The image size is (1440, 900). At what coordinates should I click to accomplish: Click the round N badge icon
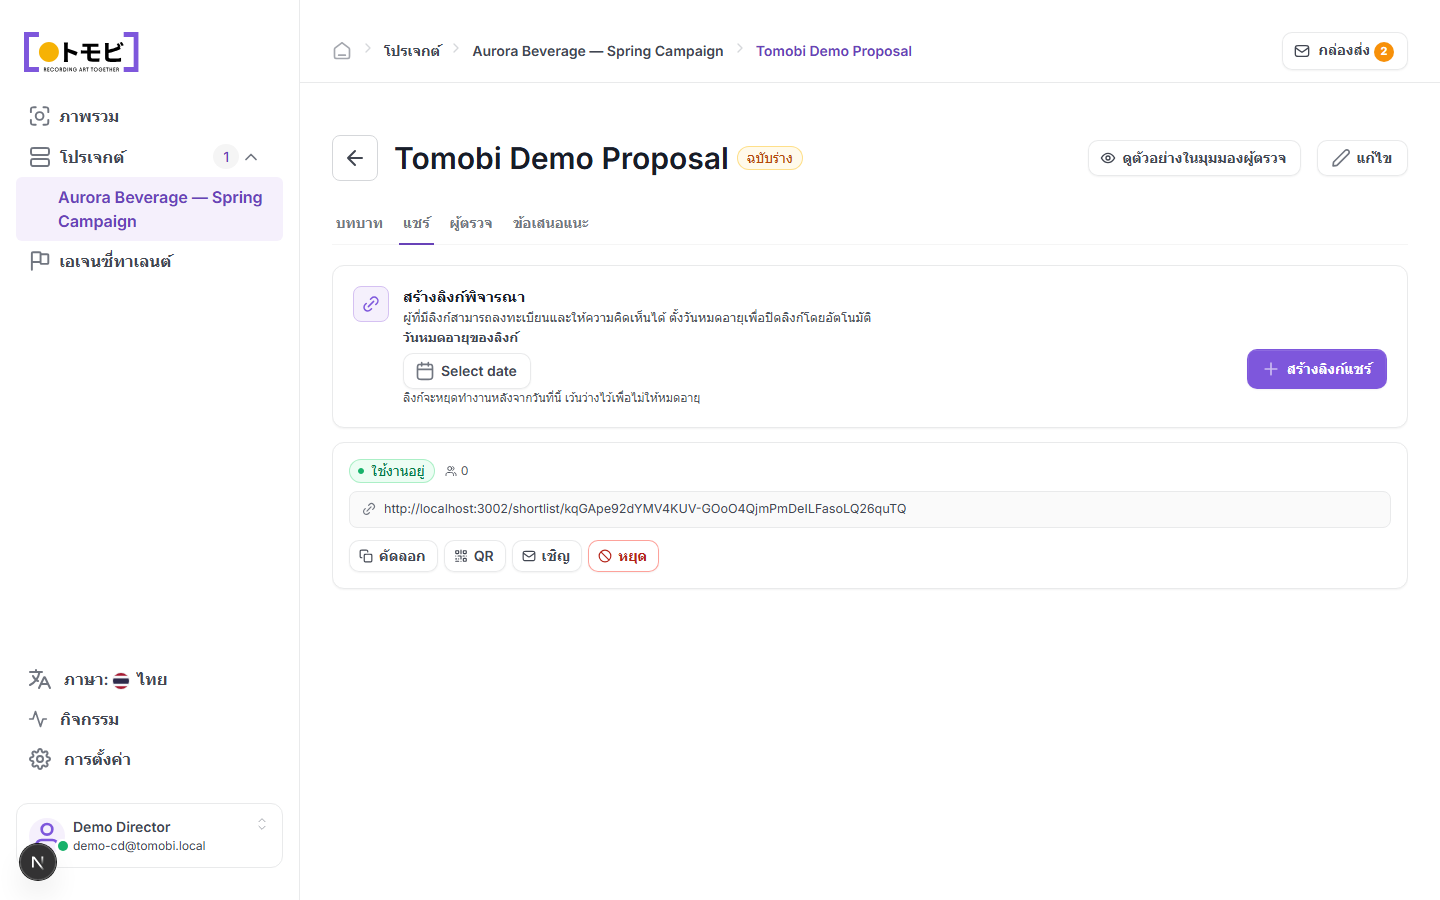(x=38, y=862)
